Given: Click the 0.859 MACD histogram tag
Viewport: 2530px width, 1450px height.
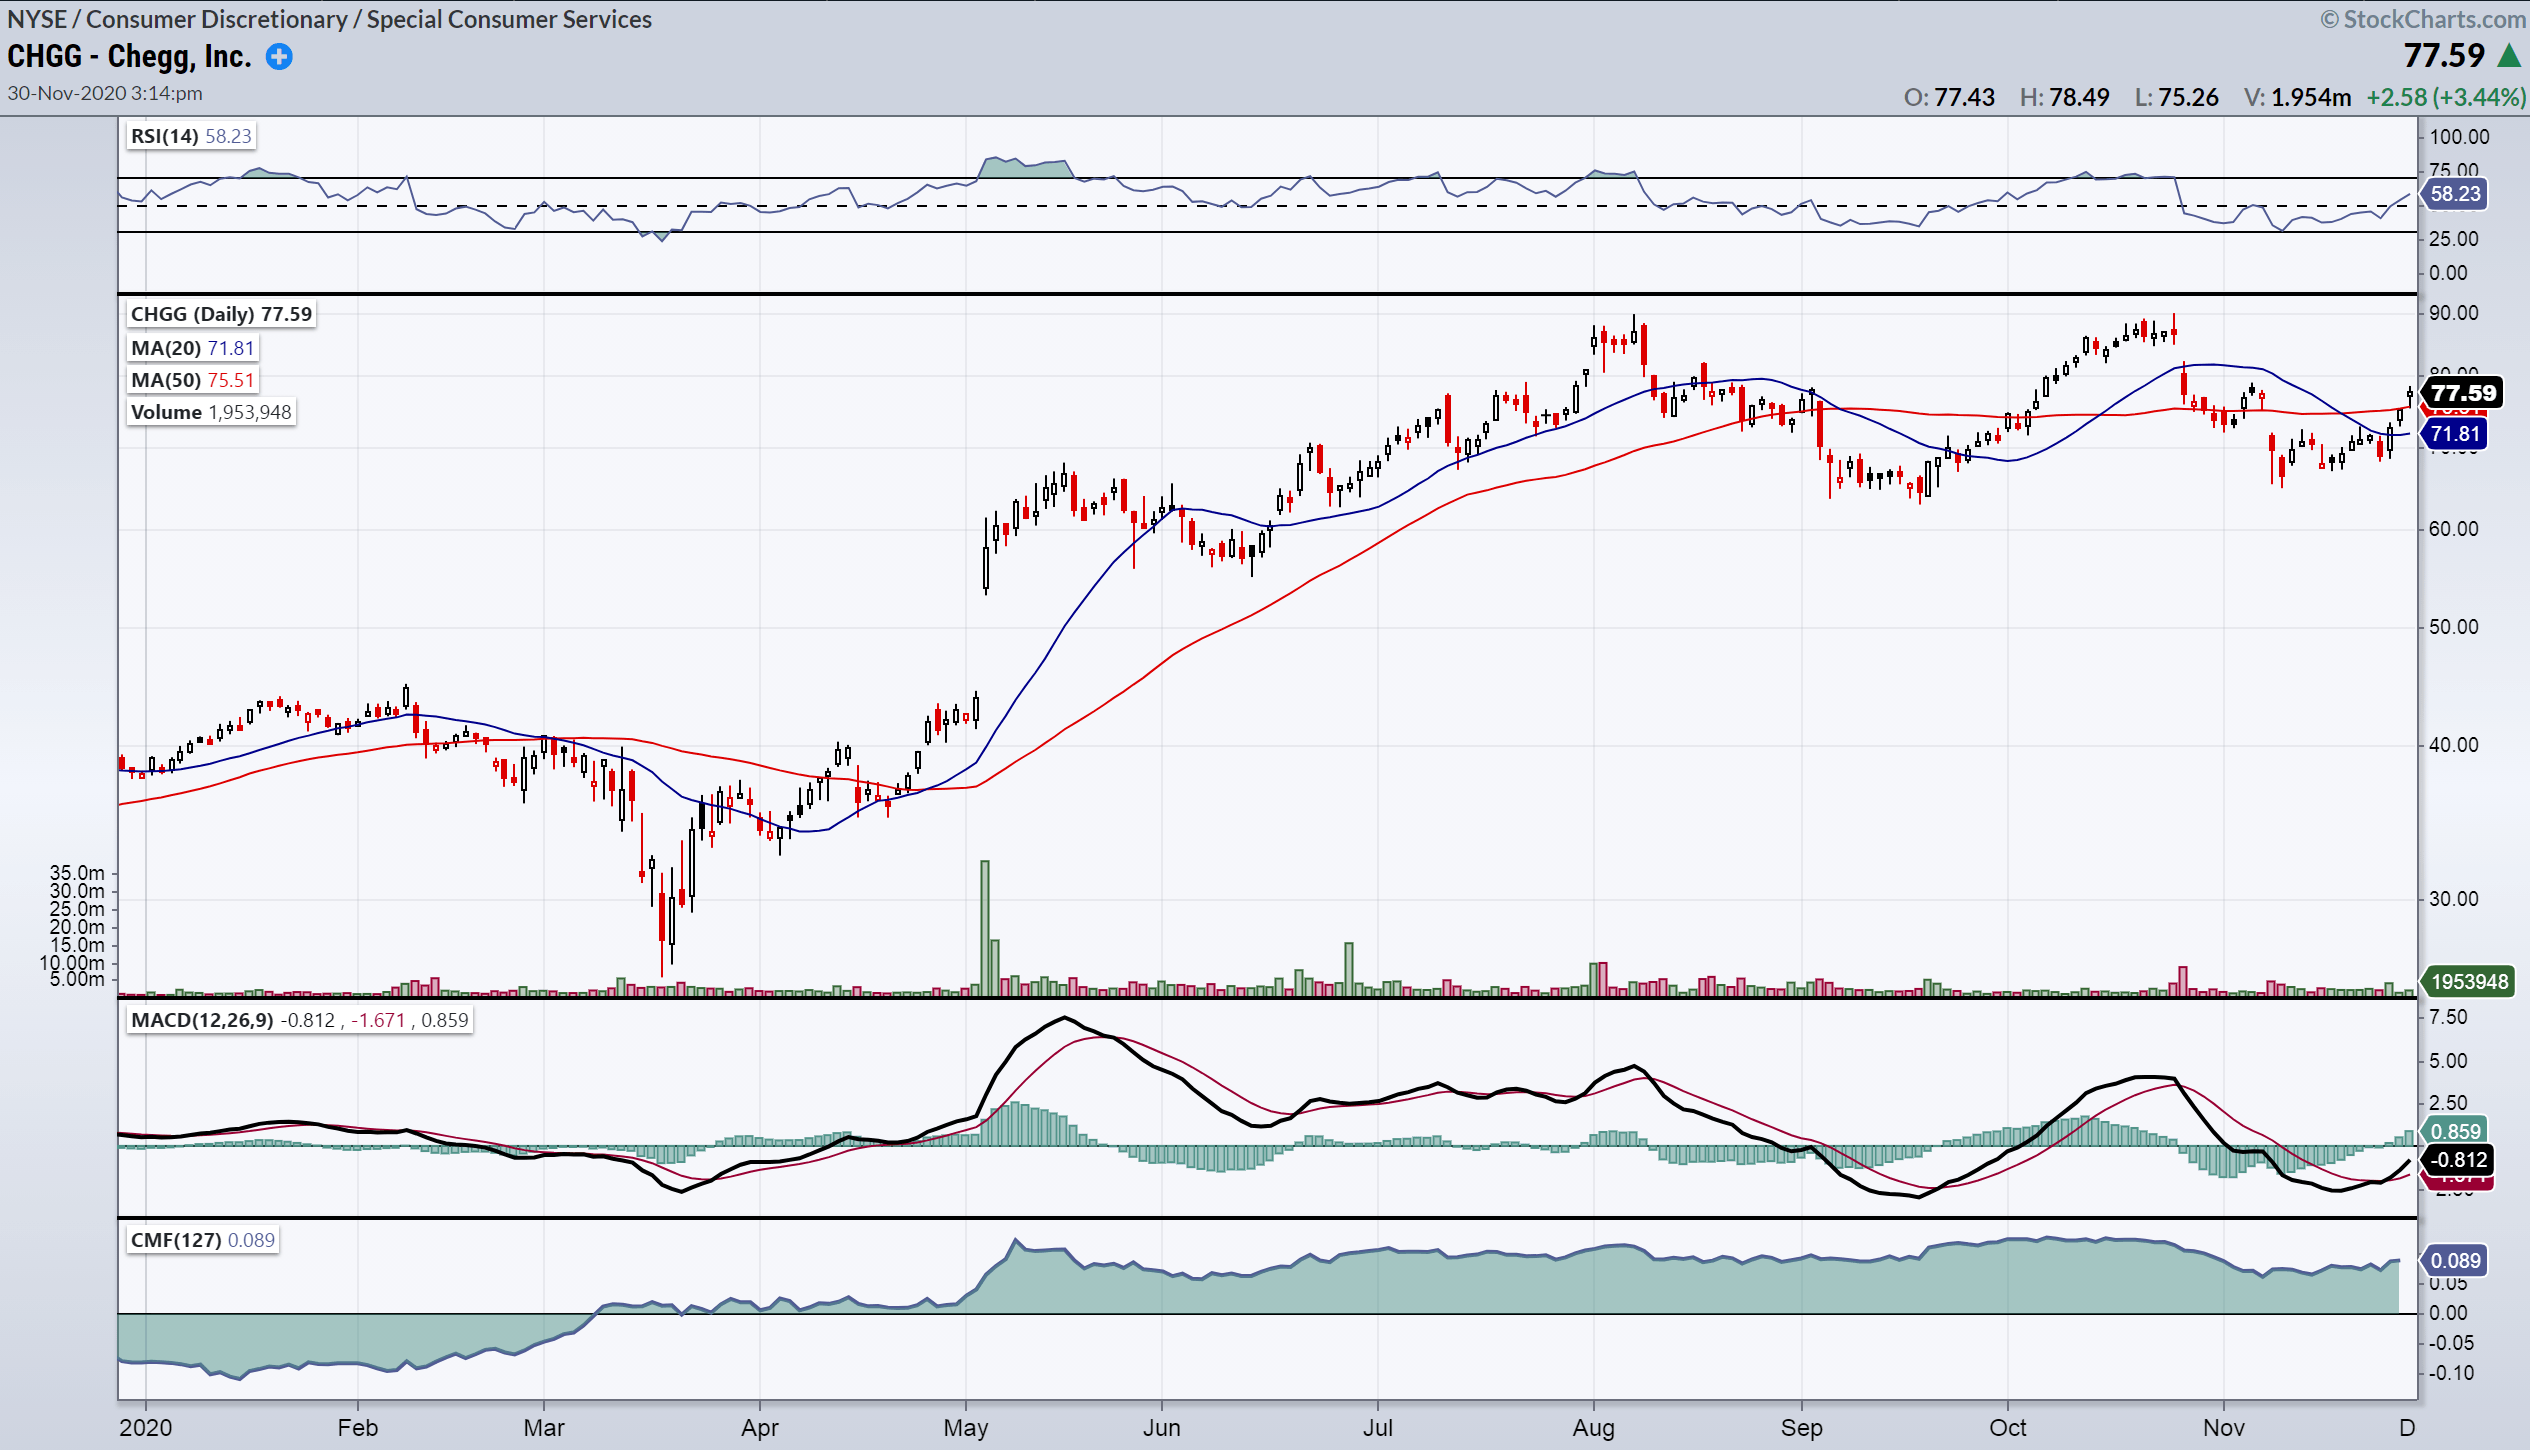Looking at the screenshot, I should click(2455, 1131).
